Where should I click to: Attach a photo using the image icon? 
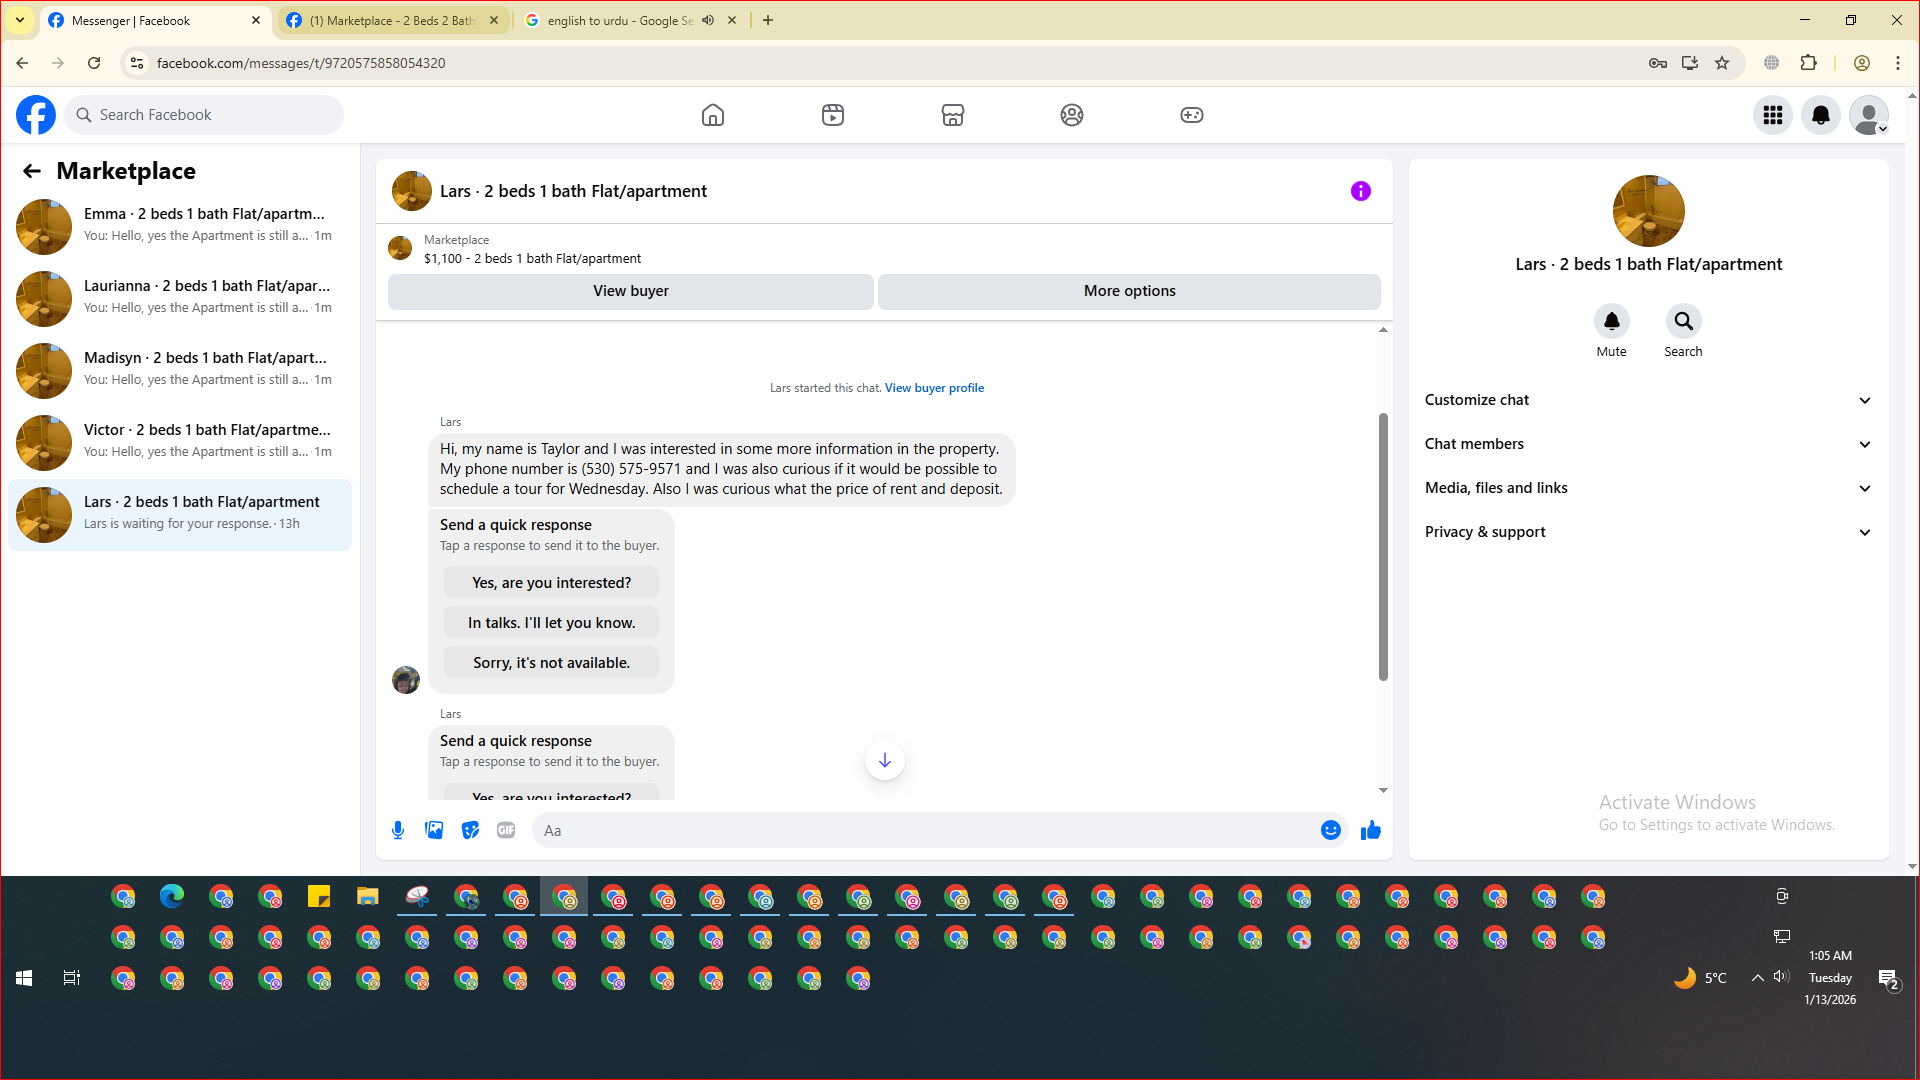tap(434, 830)
